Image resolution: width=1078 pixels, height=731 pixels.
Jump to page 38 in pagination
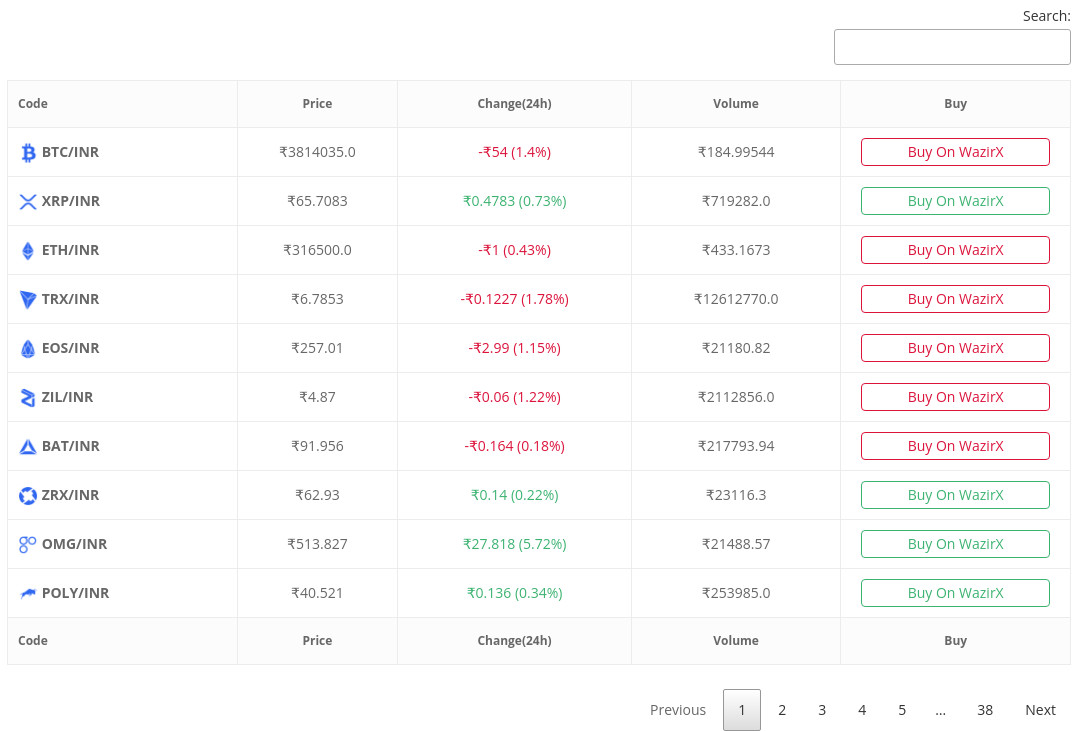[985, 710]
